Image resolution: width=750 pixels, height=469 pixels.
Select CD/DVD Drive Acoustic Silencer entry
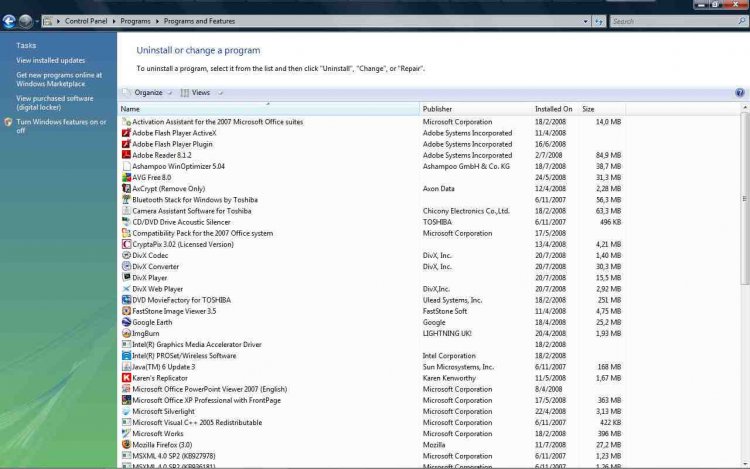pyautogui.click(x=372, y=222)
